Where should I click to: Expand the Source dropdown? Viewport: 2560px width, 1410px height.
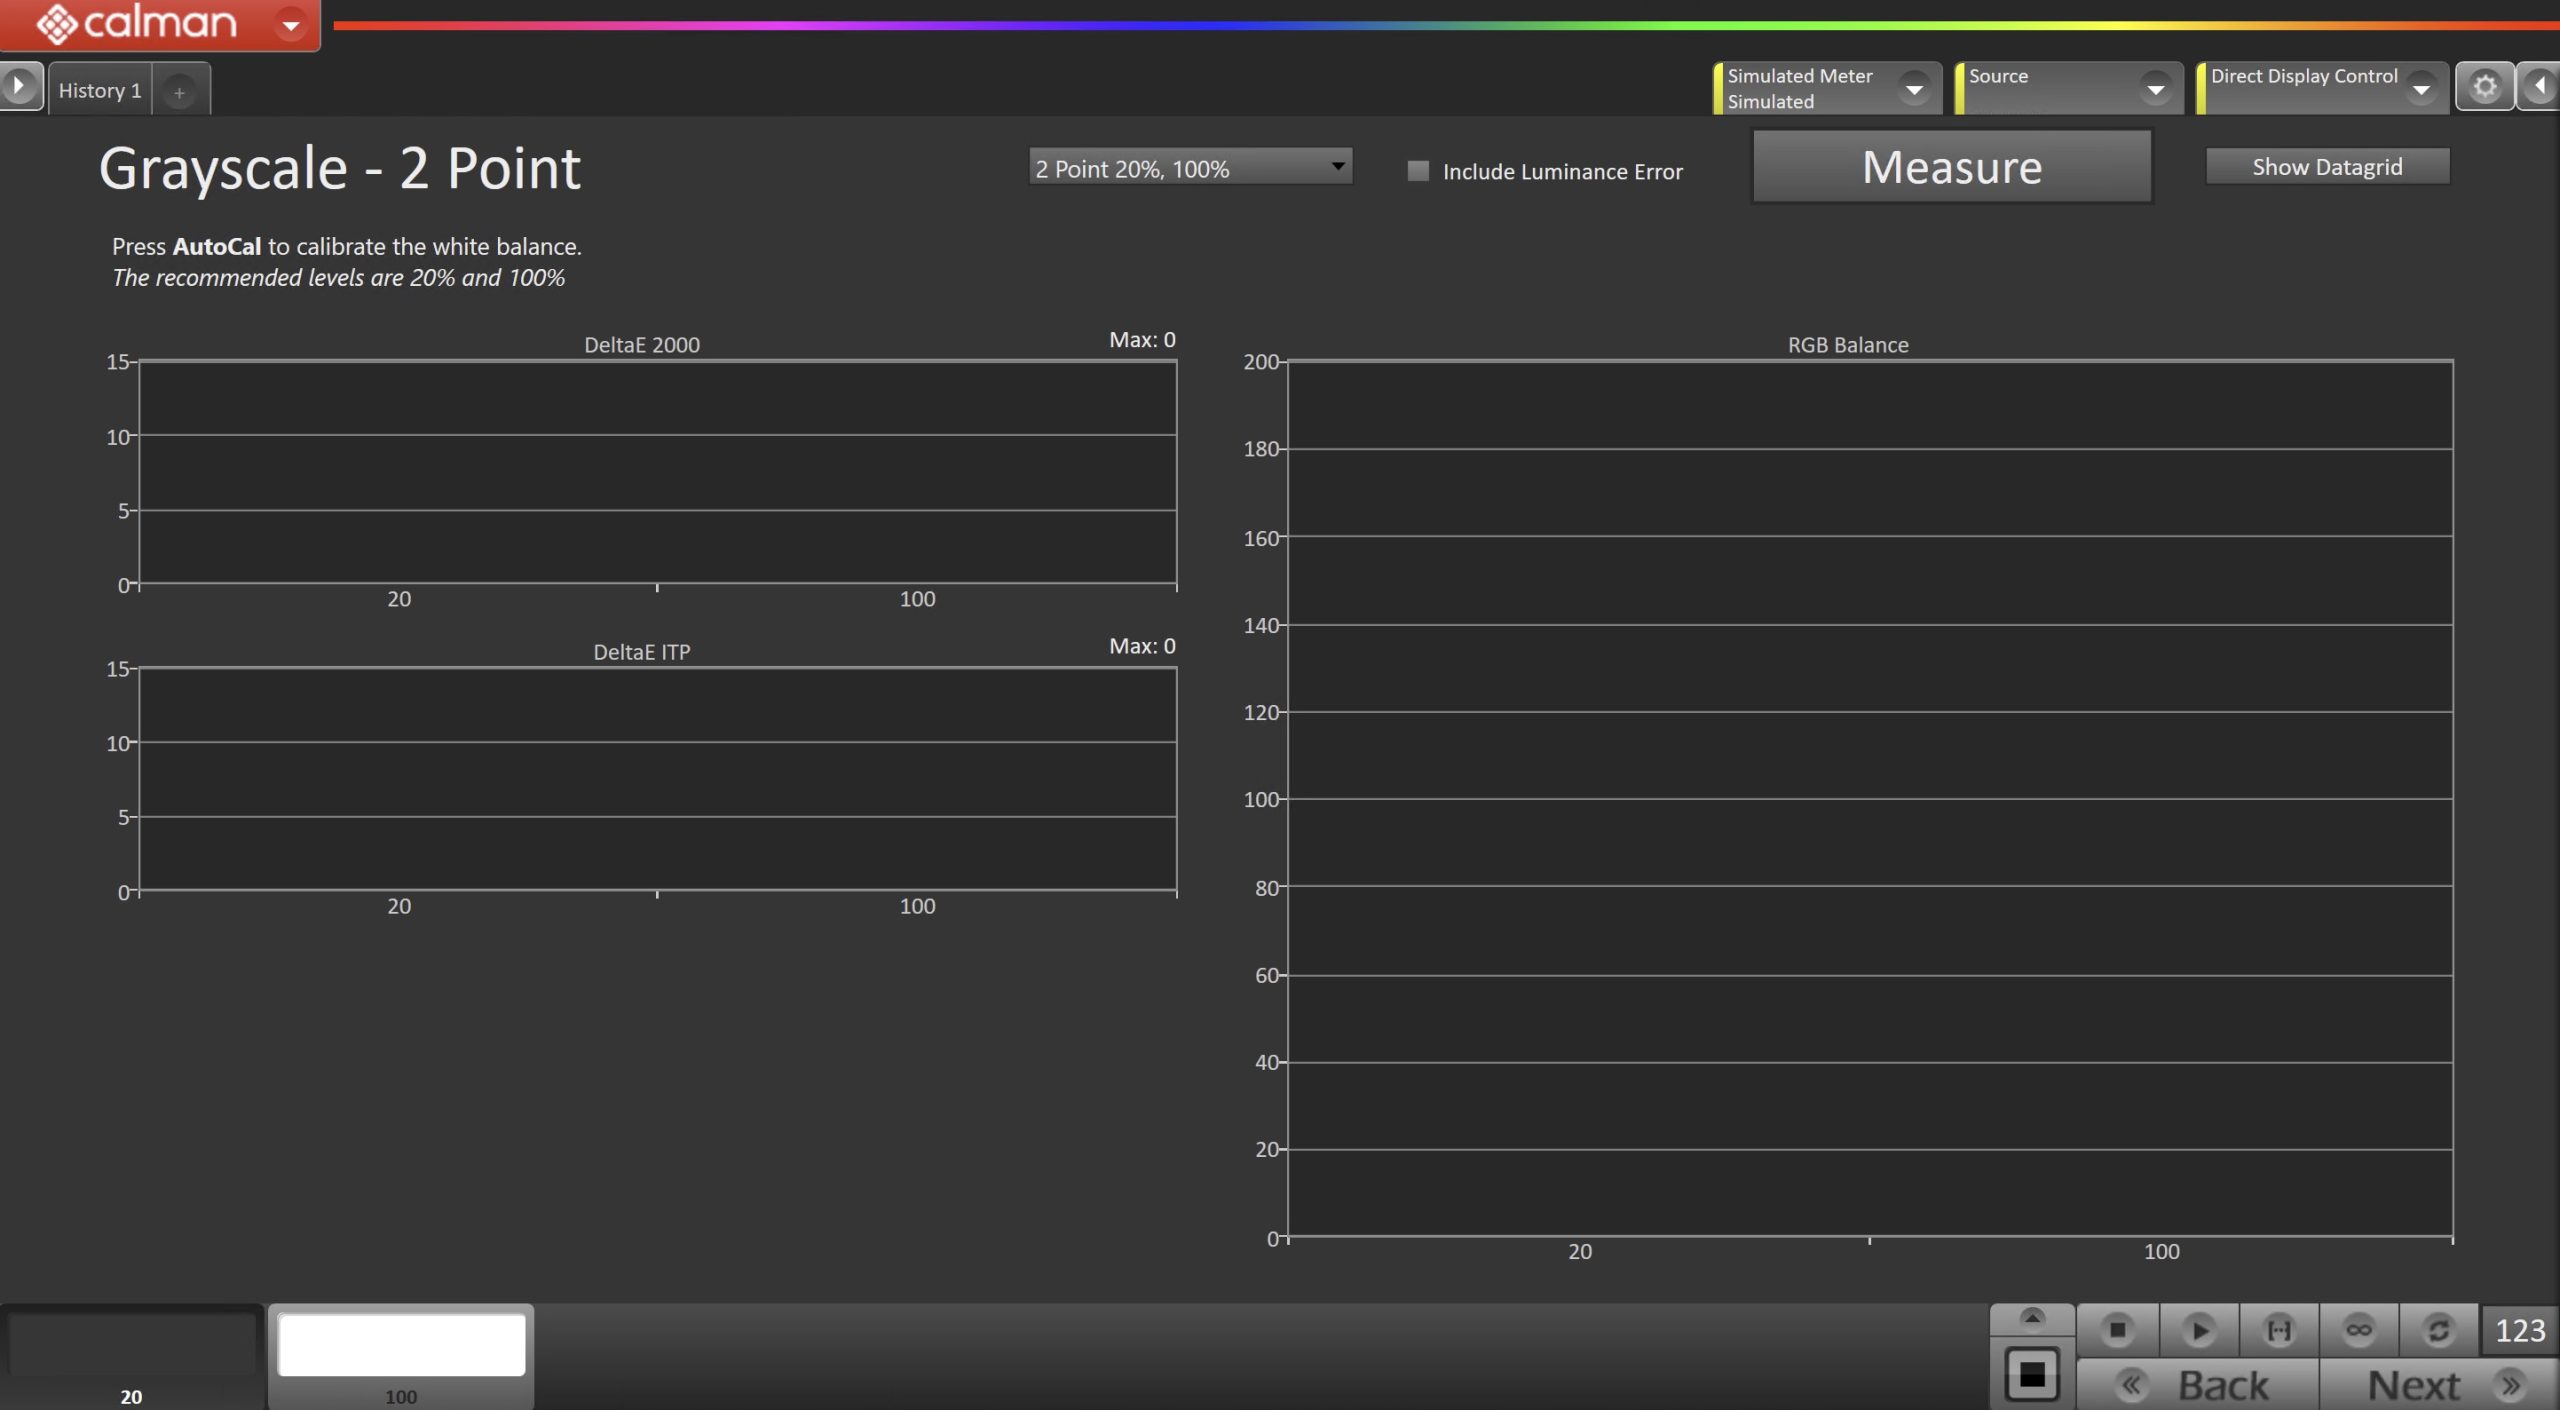2155,89
